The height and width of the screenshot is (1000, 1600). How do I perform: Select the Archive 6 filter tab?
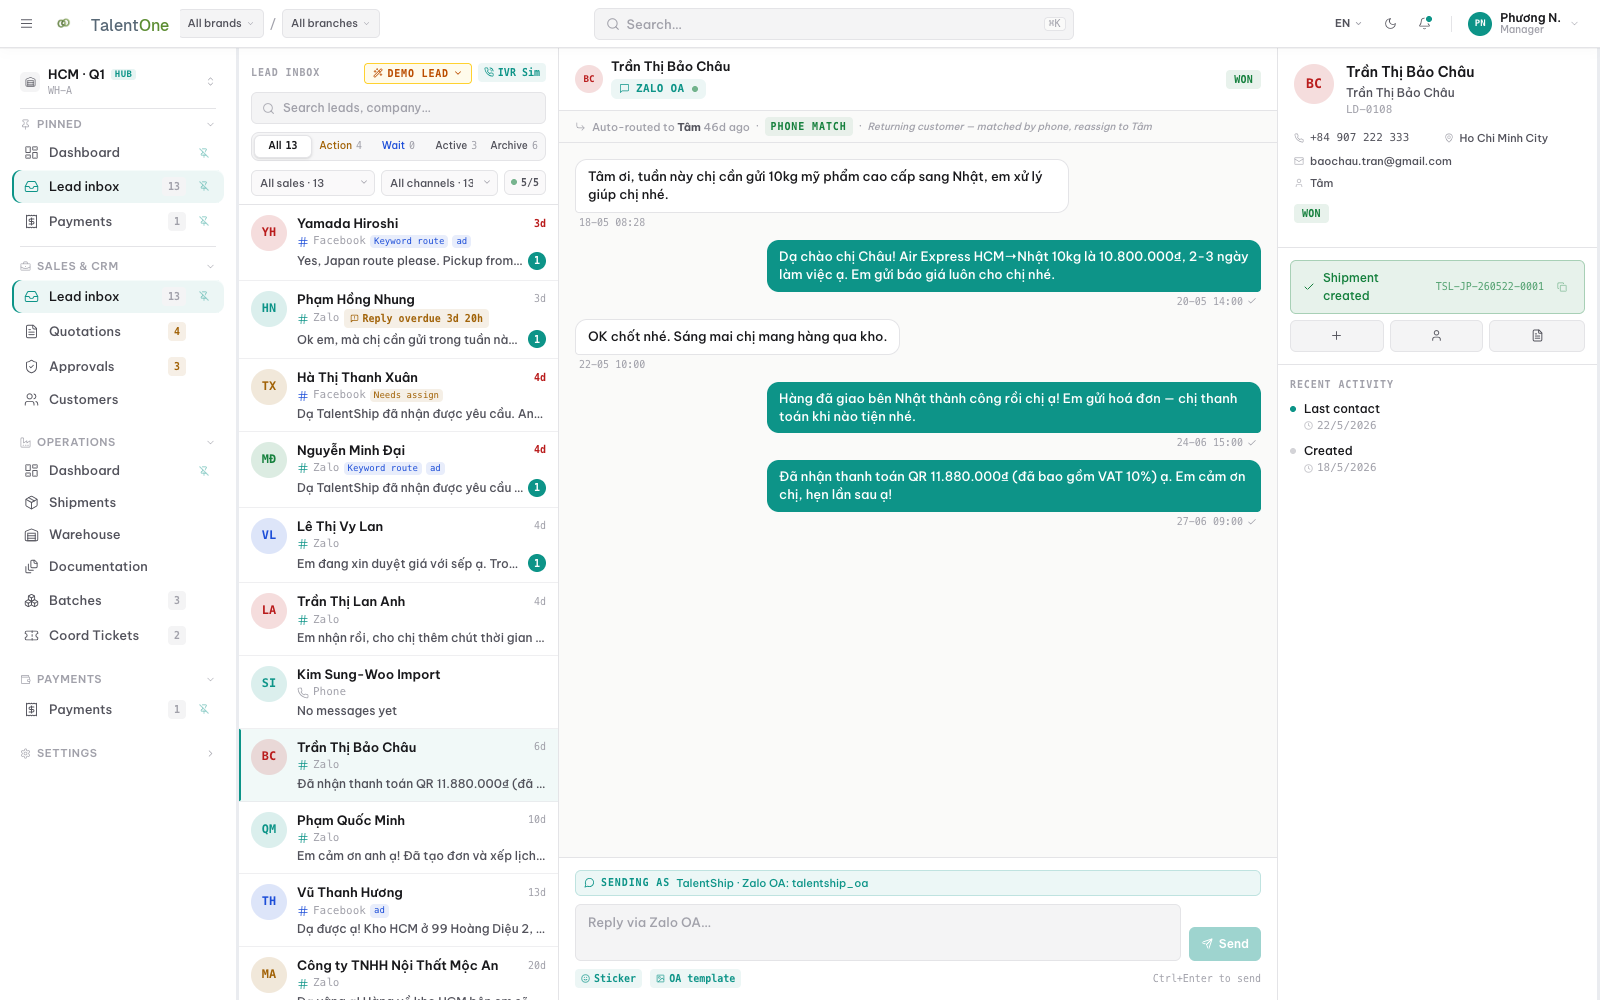[x=514, y=145]
